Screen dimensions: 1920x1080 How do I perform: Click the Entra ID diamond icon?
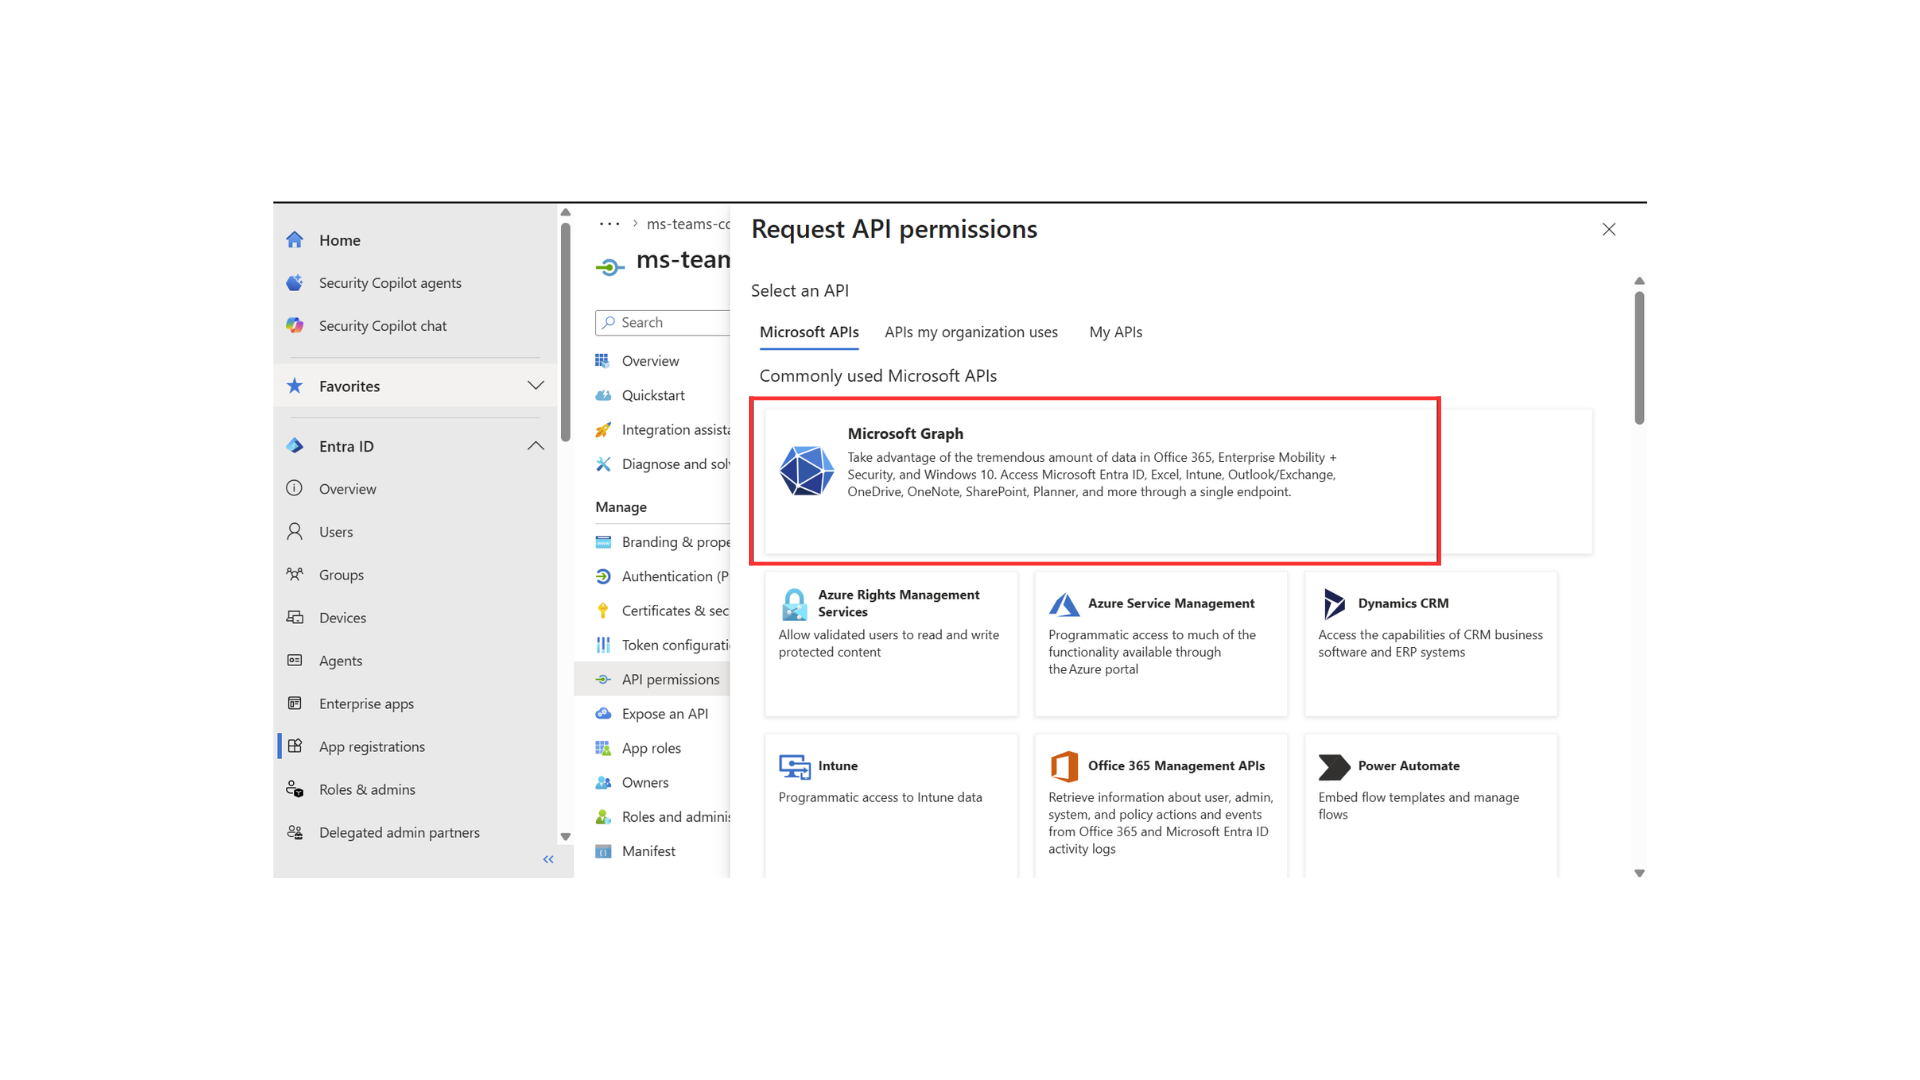pyautogui.click(x=295, y=446)
